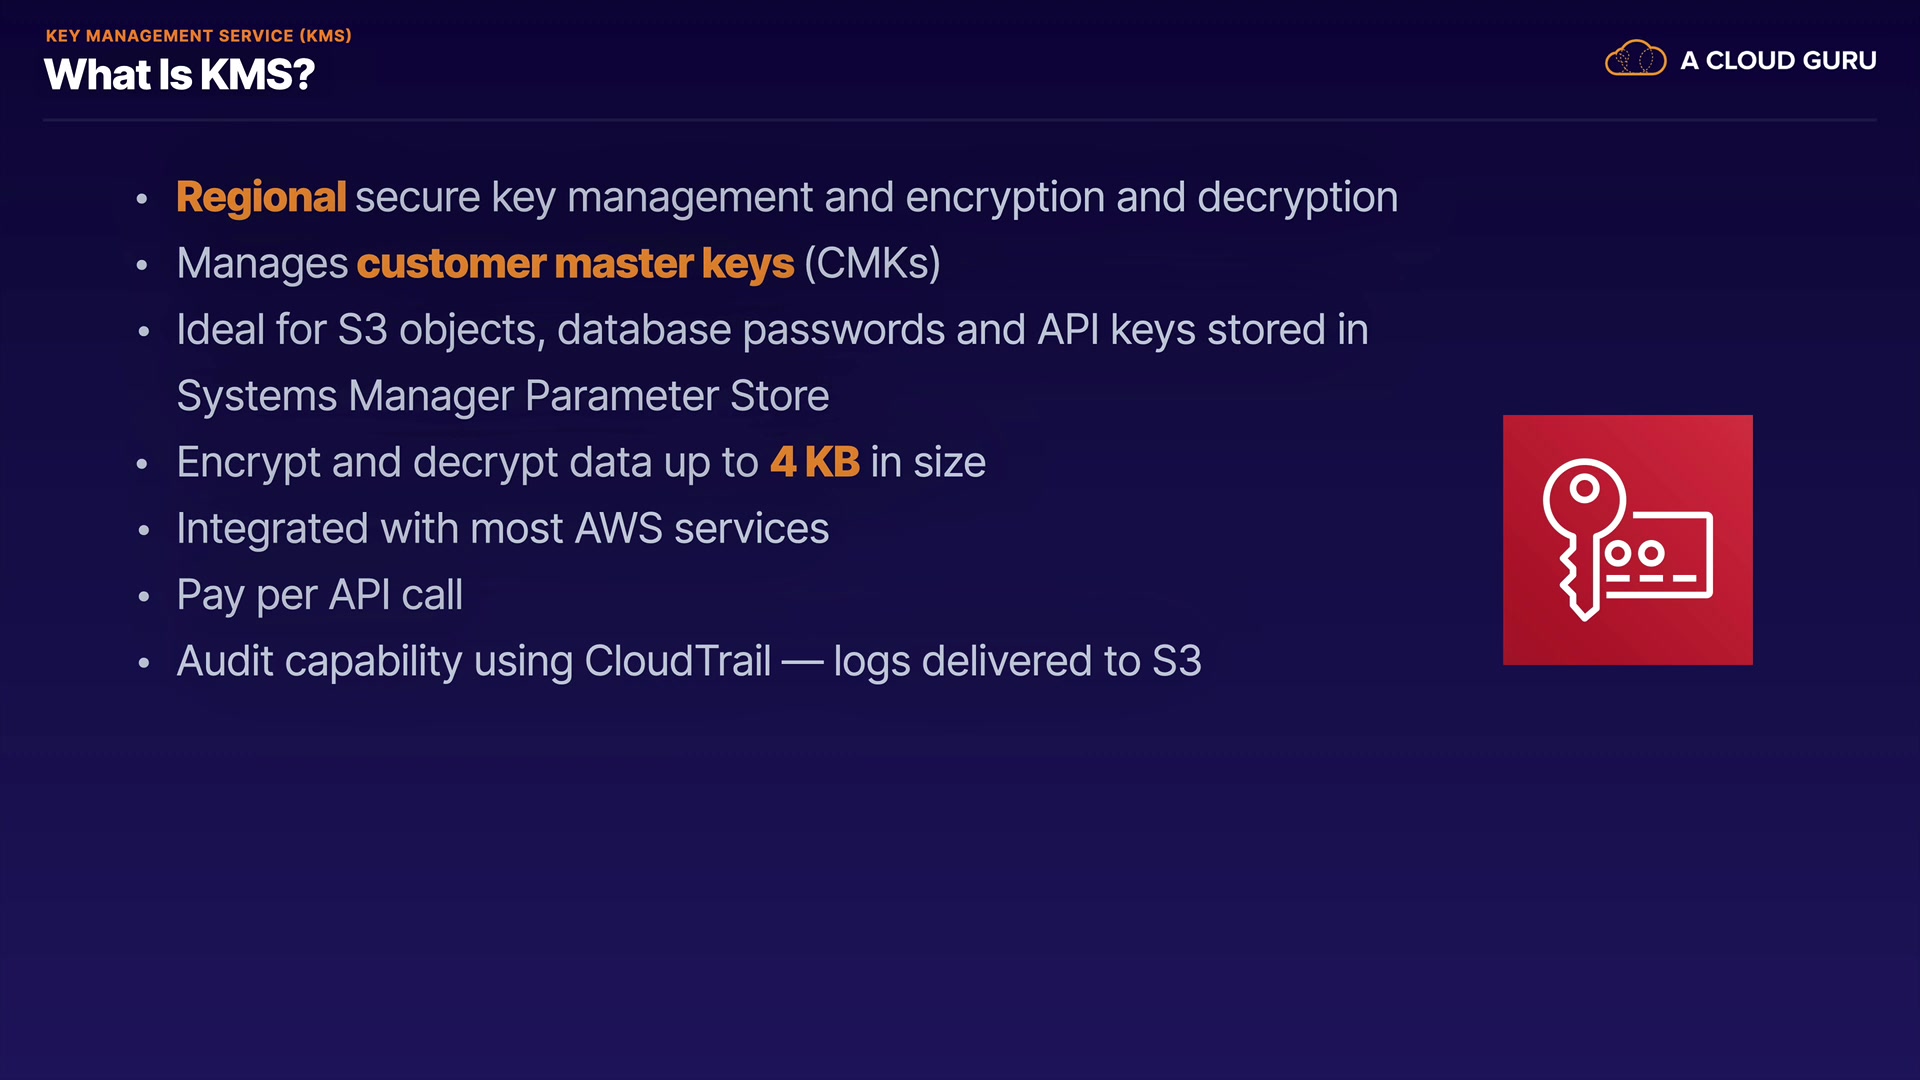The image size is (1920, 1080).
Task: Click the A Cloud Guru cloud logo
Action: coord(1635,60)
